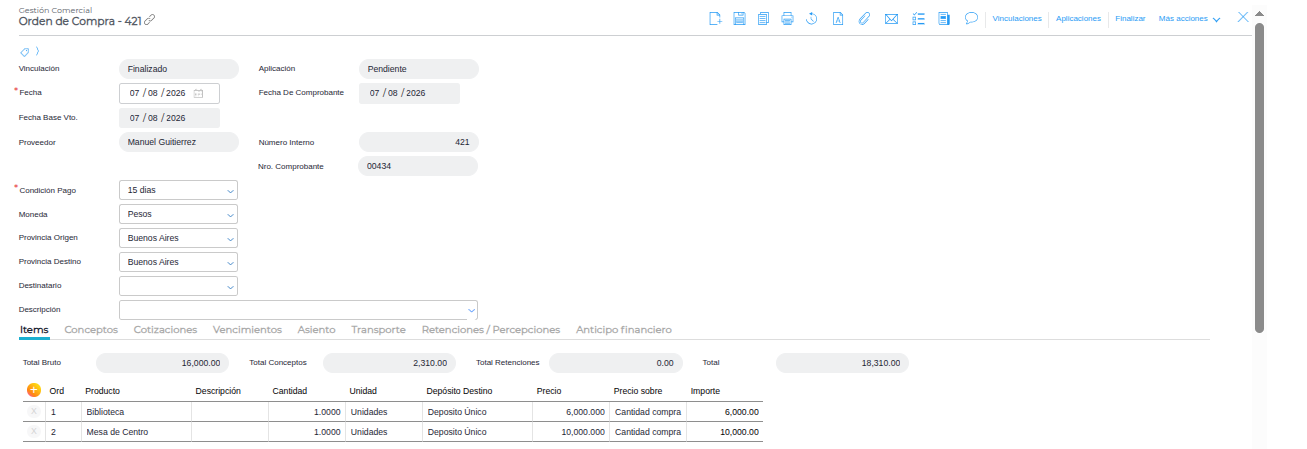Image resolution: width=1307 pixels, height=449 pixels.
Task: Click the vertical scrollbar
Action: click(x=1259, y=177)
